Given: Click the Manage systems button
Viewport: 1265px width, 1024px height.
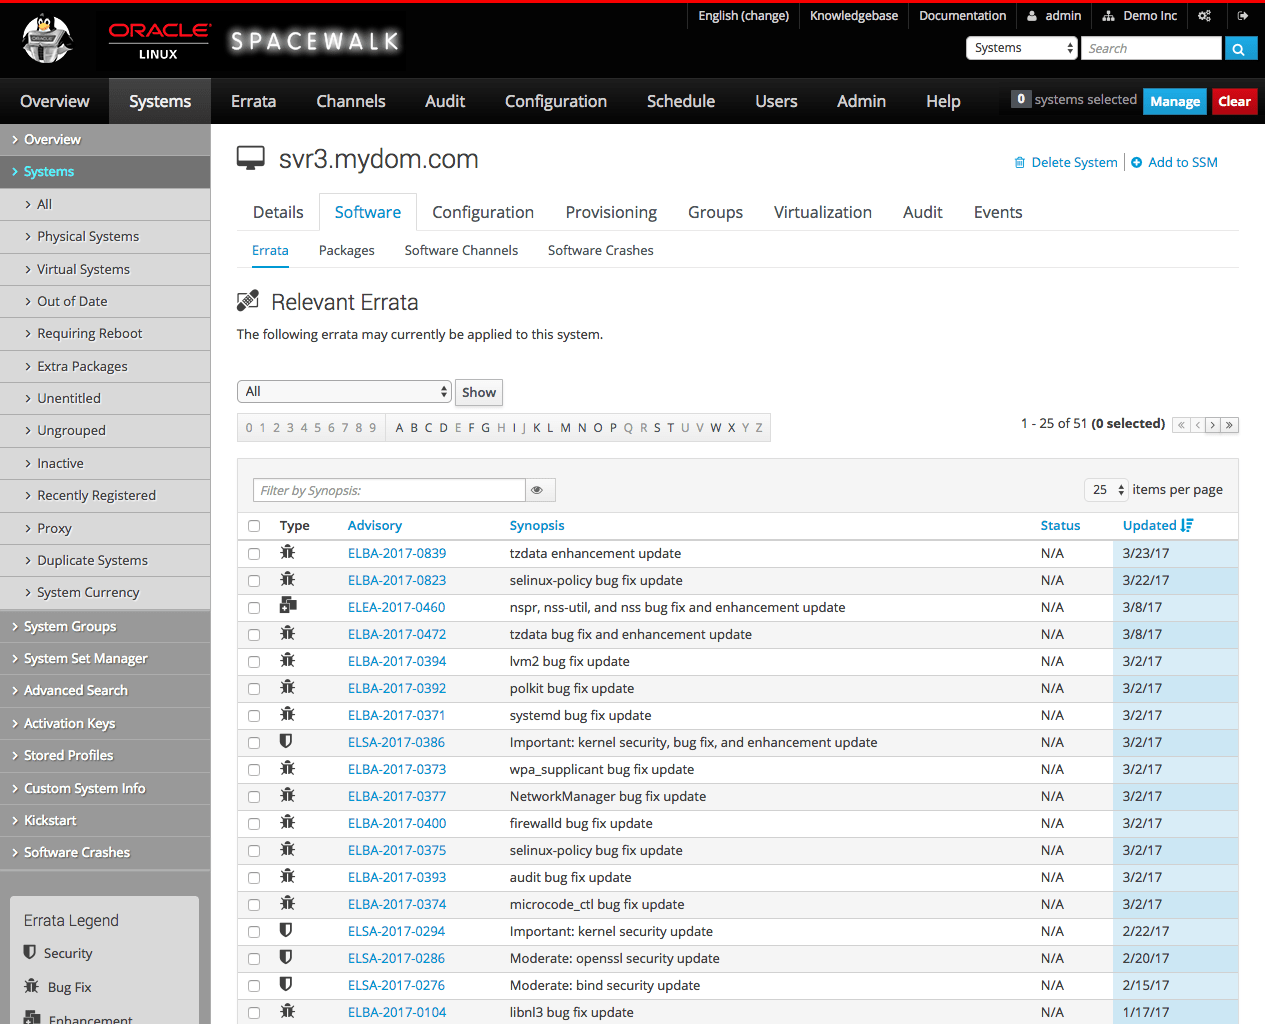Looking at the screenshot, I should [1175, 101].
